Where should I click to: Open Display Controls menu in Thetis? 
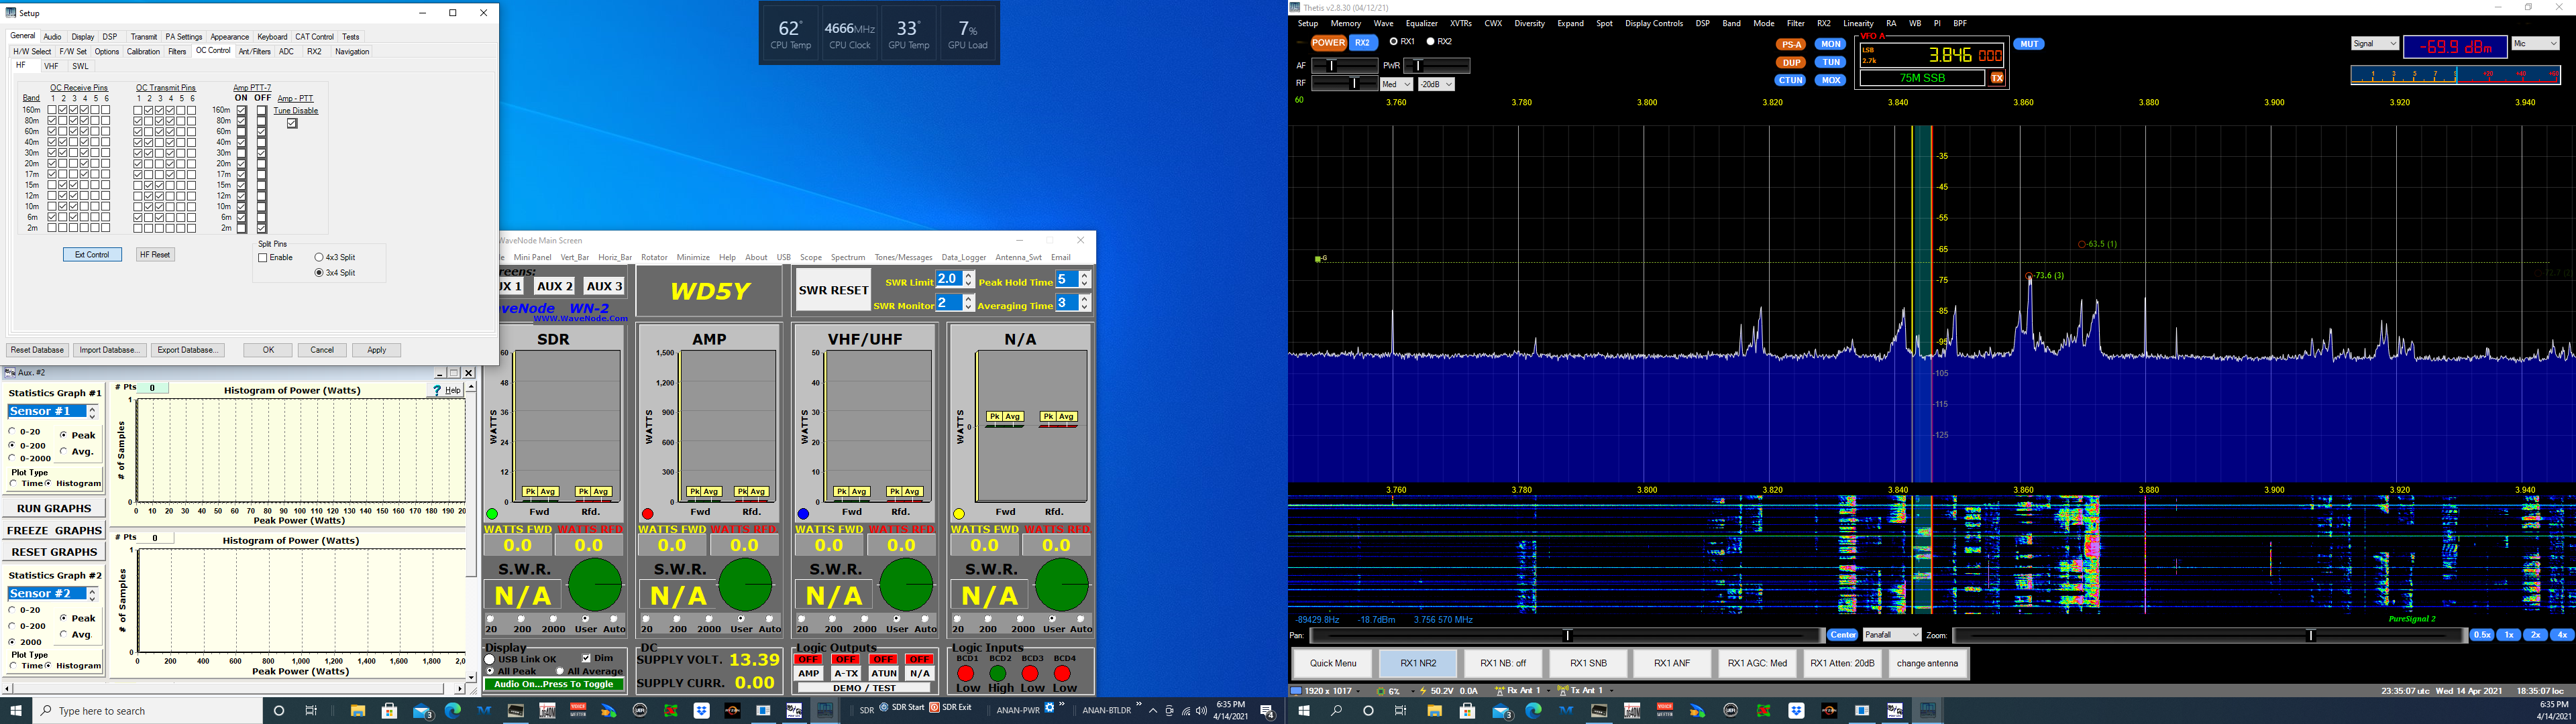(1654, 23)
